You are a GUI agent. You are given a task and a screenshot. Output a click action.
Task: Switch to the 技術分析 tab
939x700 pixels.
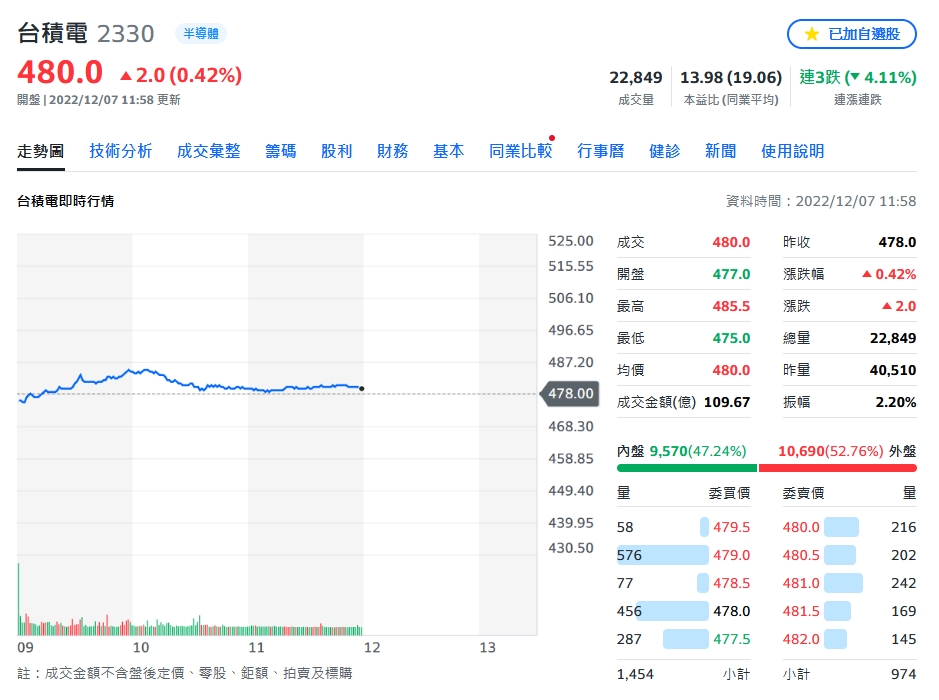(120, 151)
